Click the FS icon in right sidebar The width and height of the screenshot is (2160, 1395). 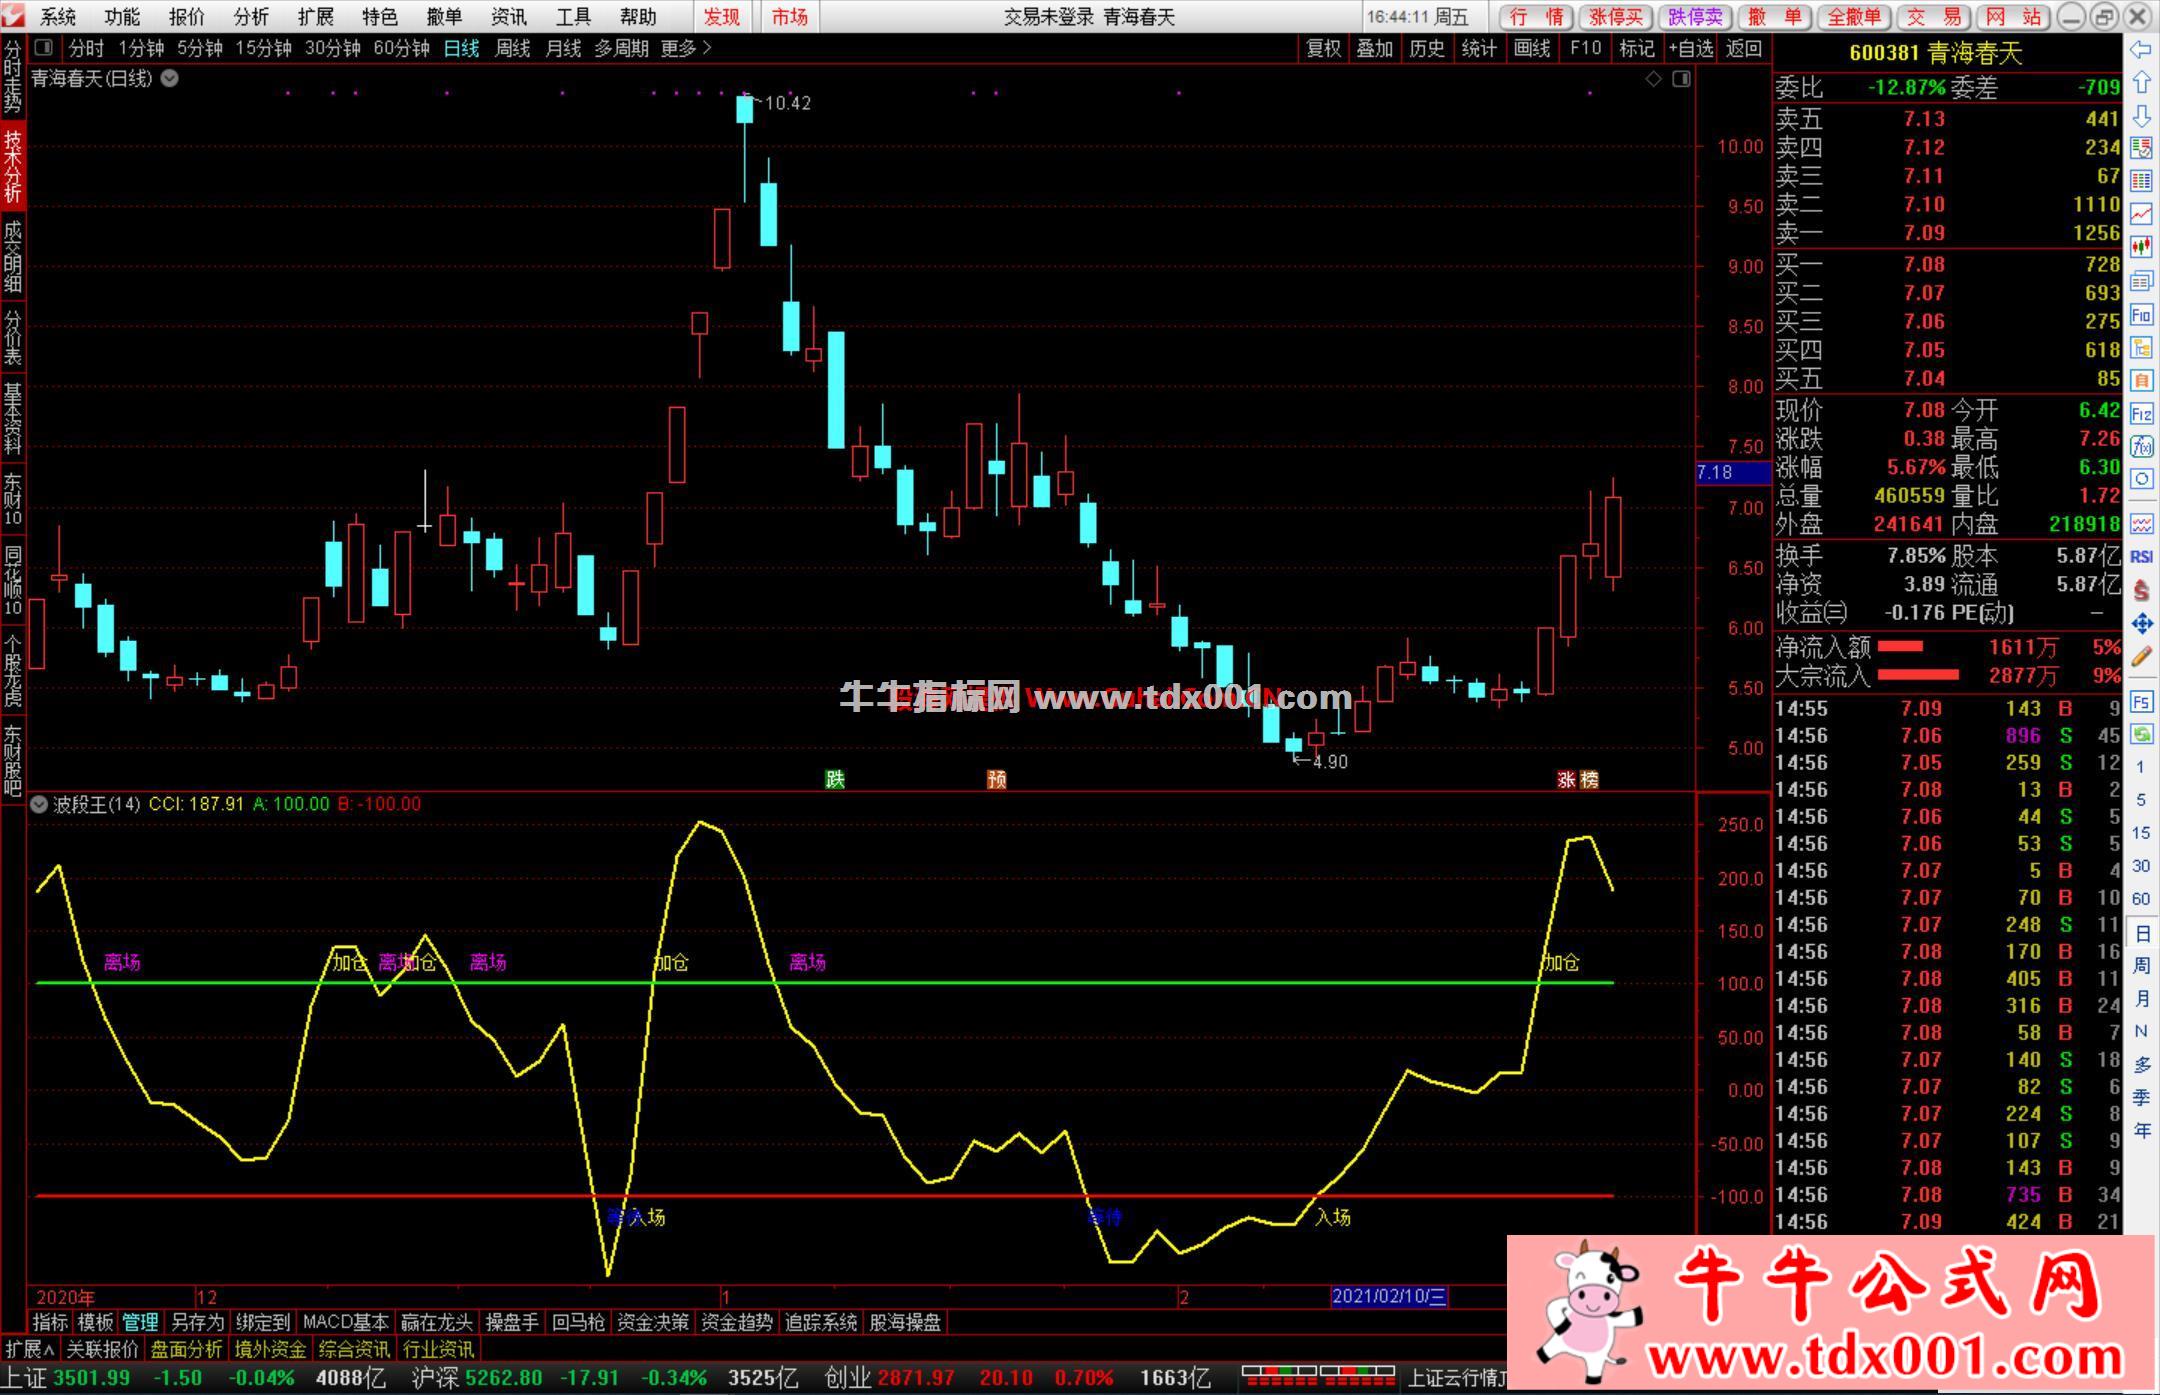click(2141, 702)
